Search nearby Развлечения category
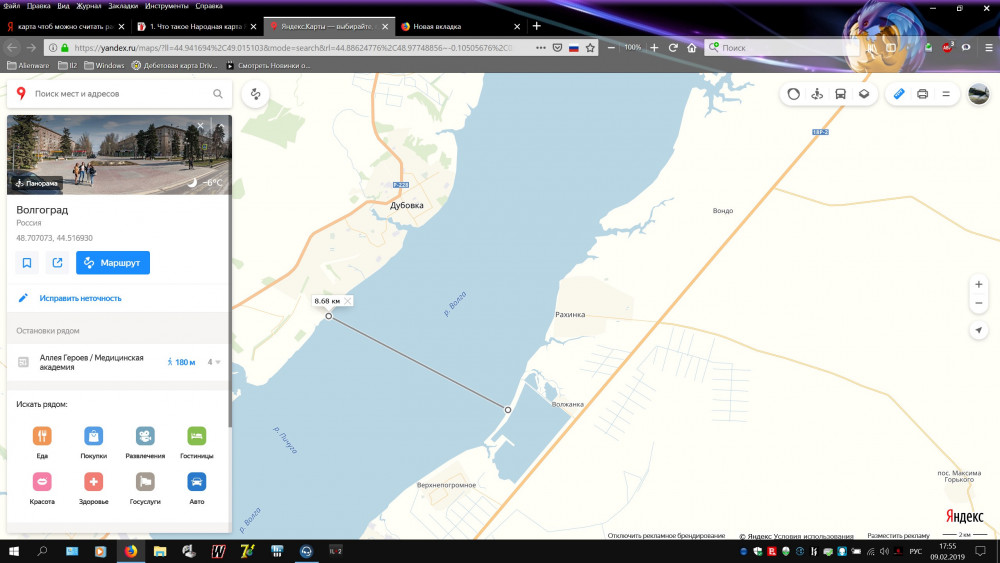Screen dimensions: 1000x563 (145, 442)
